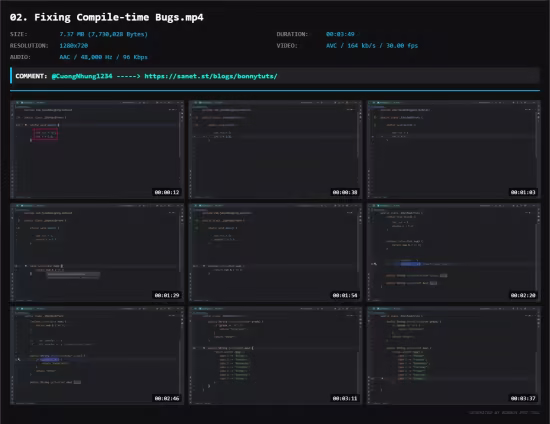Screen dimensions: 550x424
Task: Select the file title '02. Fixing Compile-time Bugs.mp4'
Action: click(107, 17)
